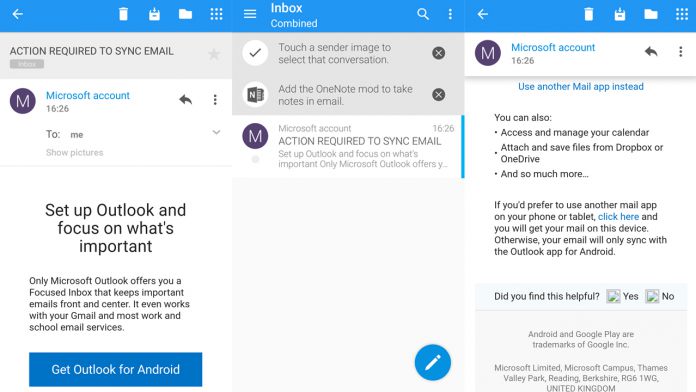Tap OneNote icon in mod suggestion
This screenshot has width=696, height=392.
point(255,95)
